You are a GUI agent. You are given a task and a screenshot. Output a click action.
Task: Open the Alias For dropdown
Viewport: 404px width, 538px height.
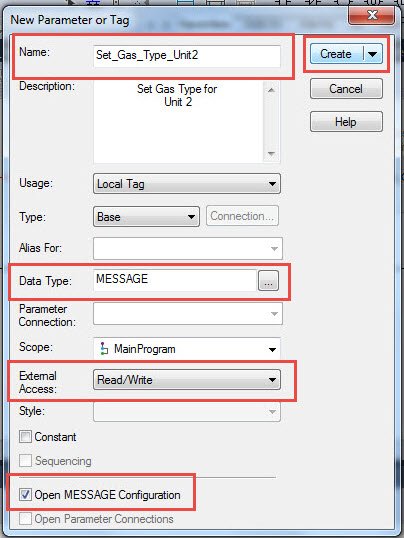[188, 248]
